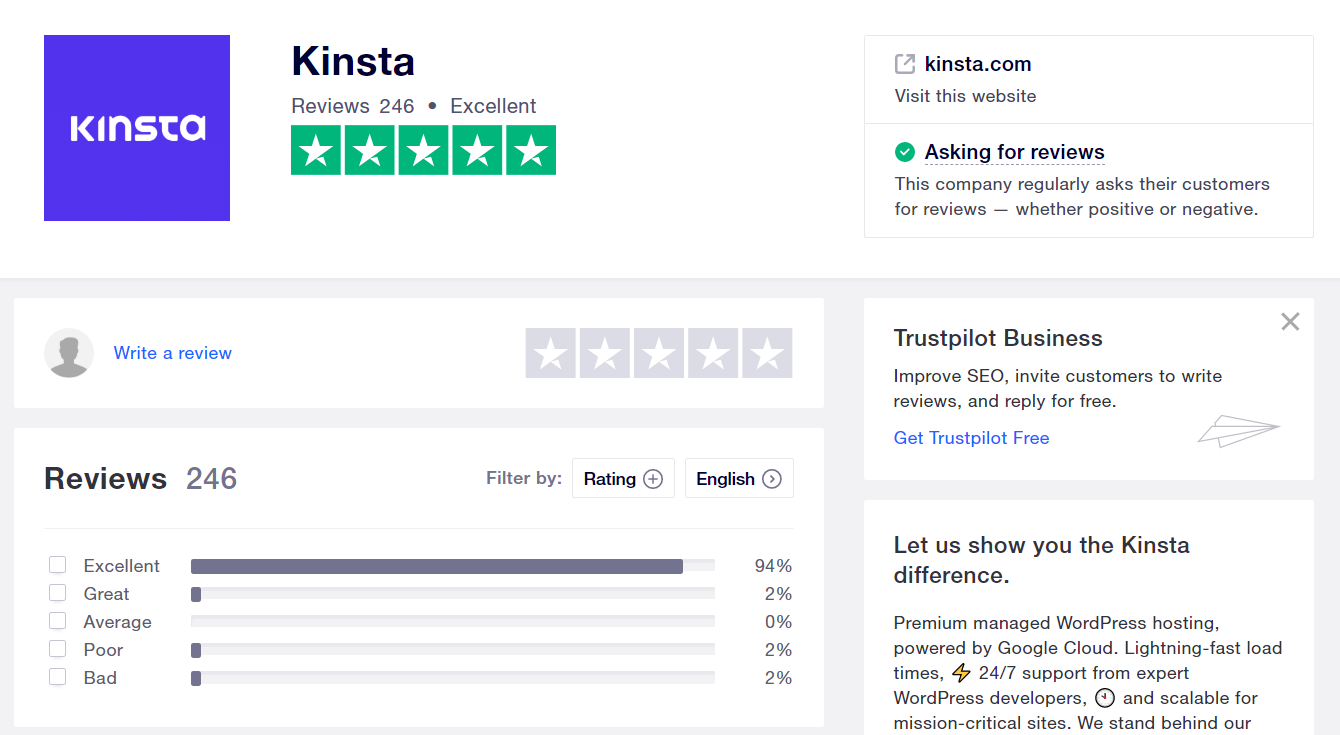Toggle the Bad rating checkbox
Viewport: 1340px width, 735px height.
coord(58,677)
